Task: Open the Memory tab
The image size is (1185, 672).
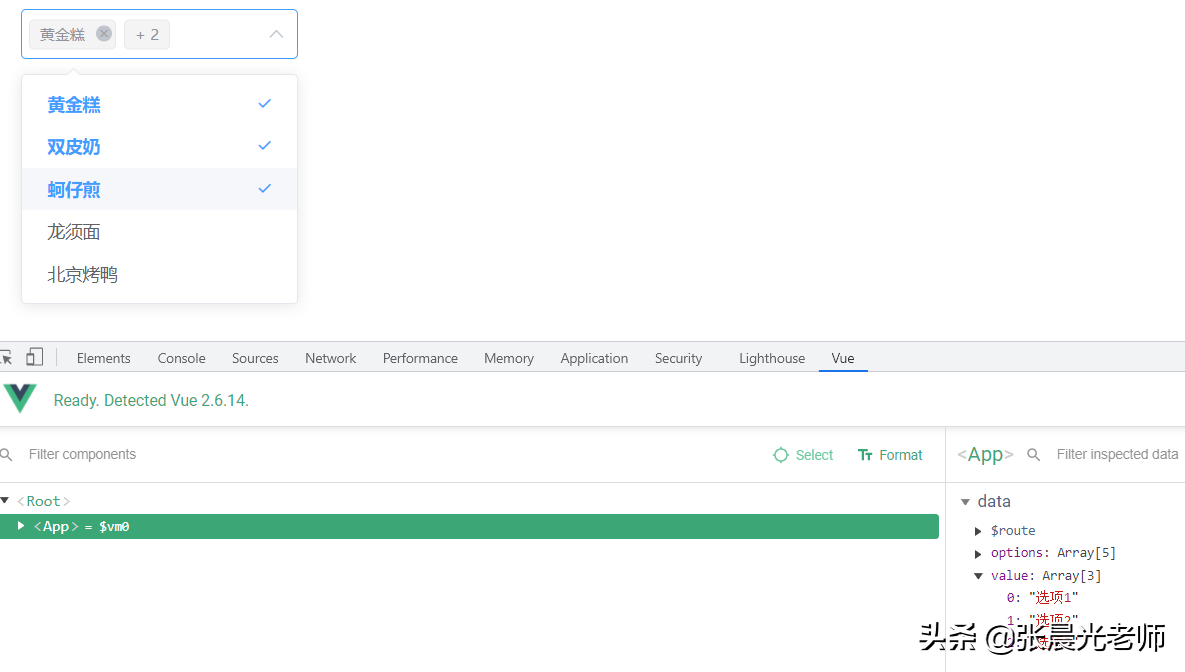Action: click(509, 358)
